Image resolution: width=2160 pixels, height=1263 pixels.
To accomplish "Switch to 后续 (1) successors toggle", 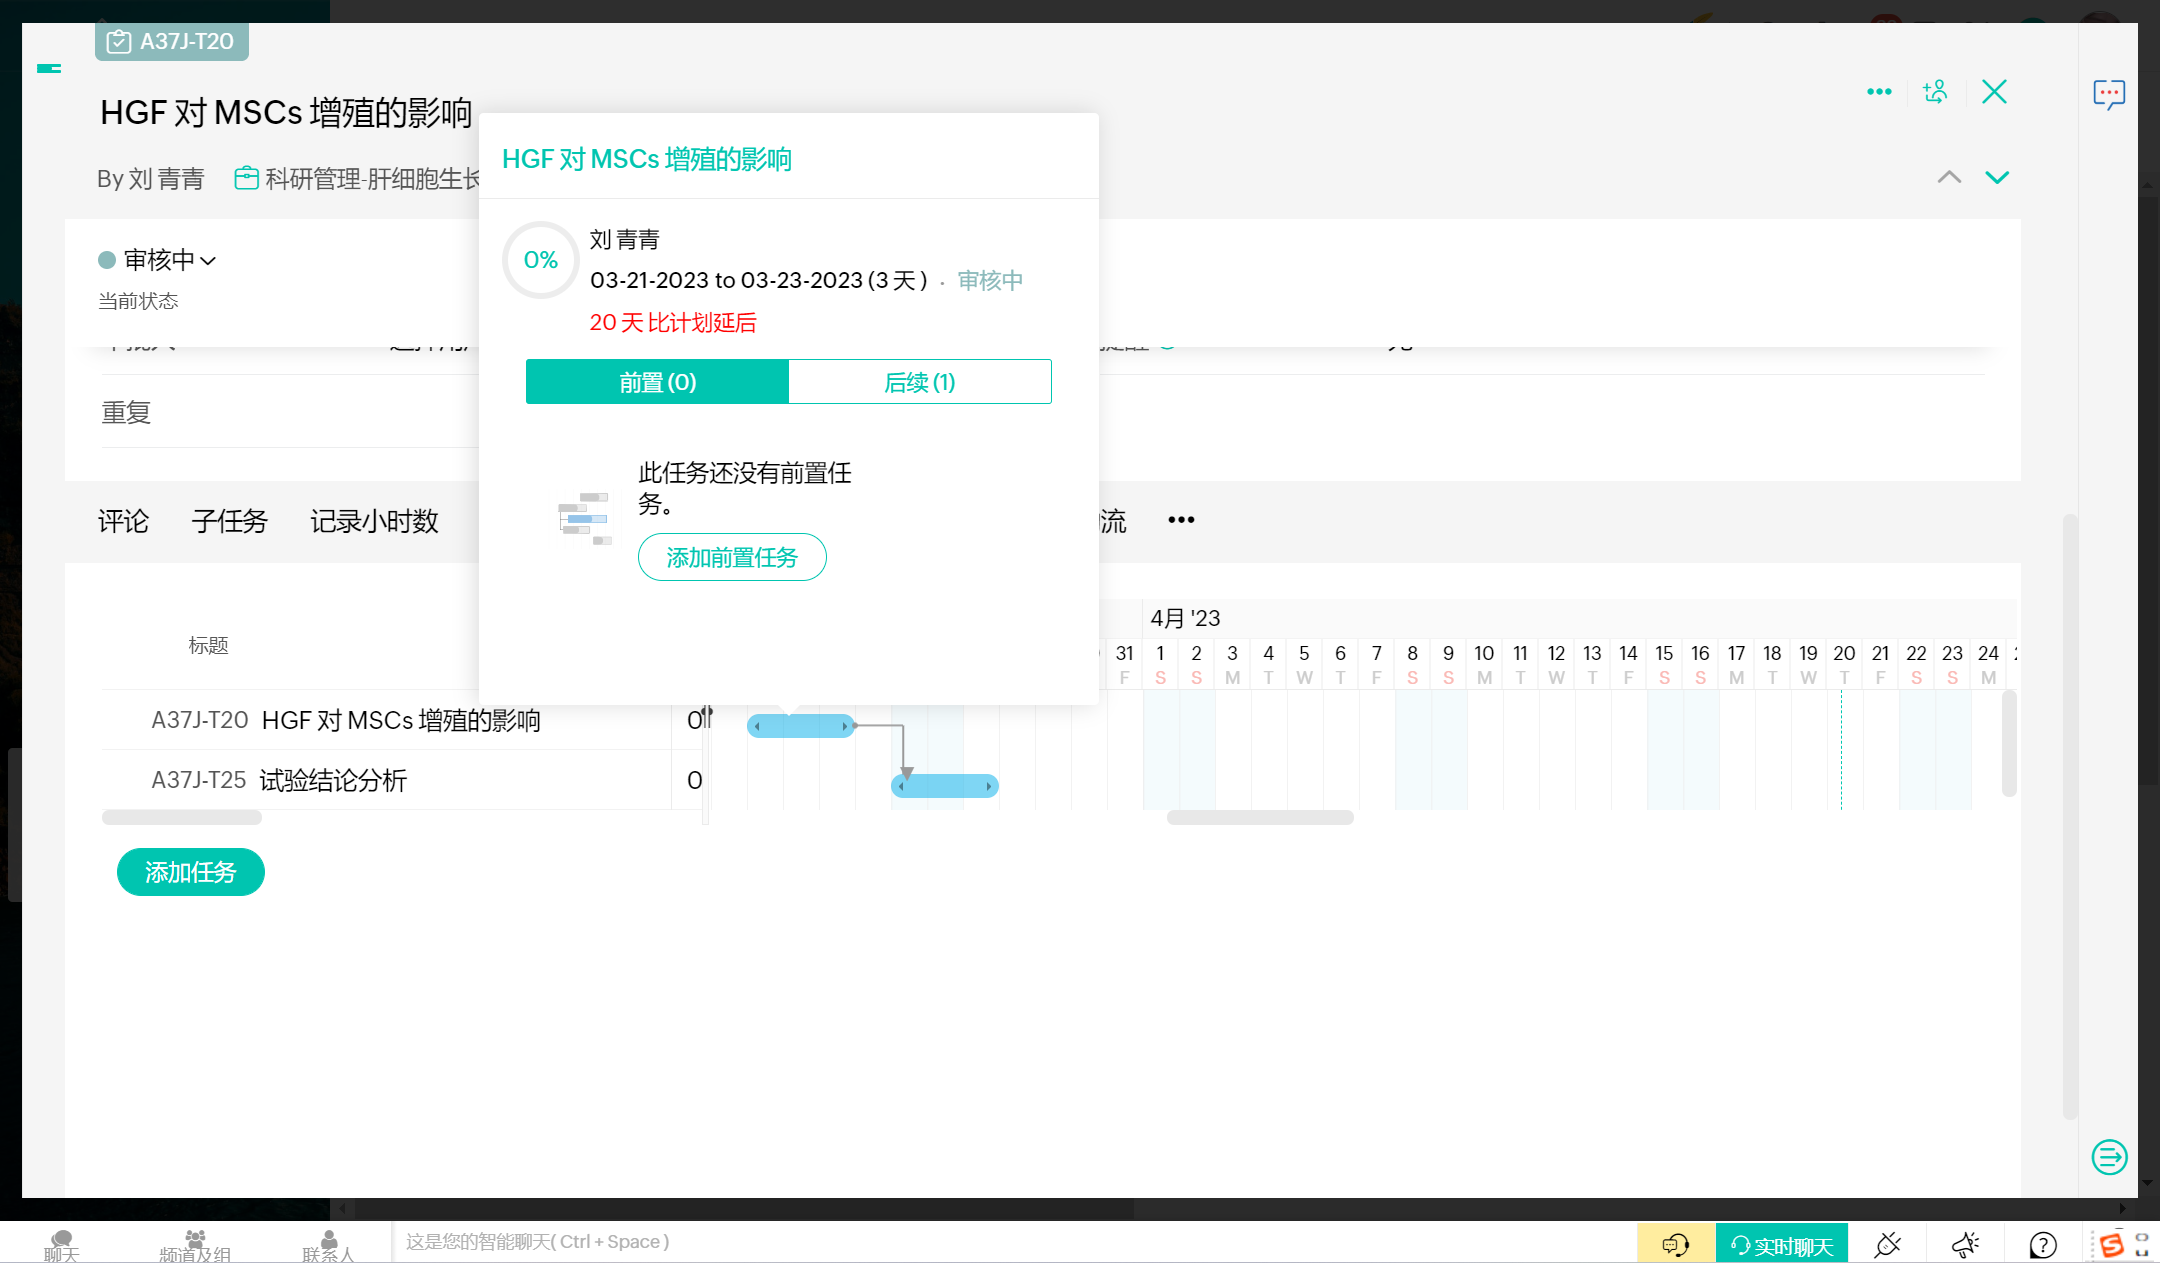I will point(919,382).
